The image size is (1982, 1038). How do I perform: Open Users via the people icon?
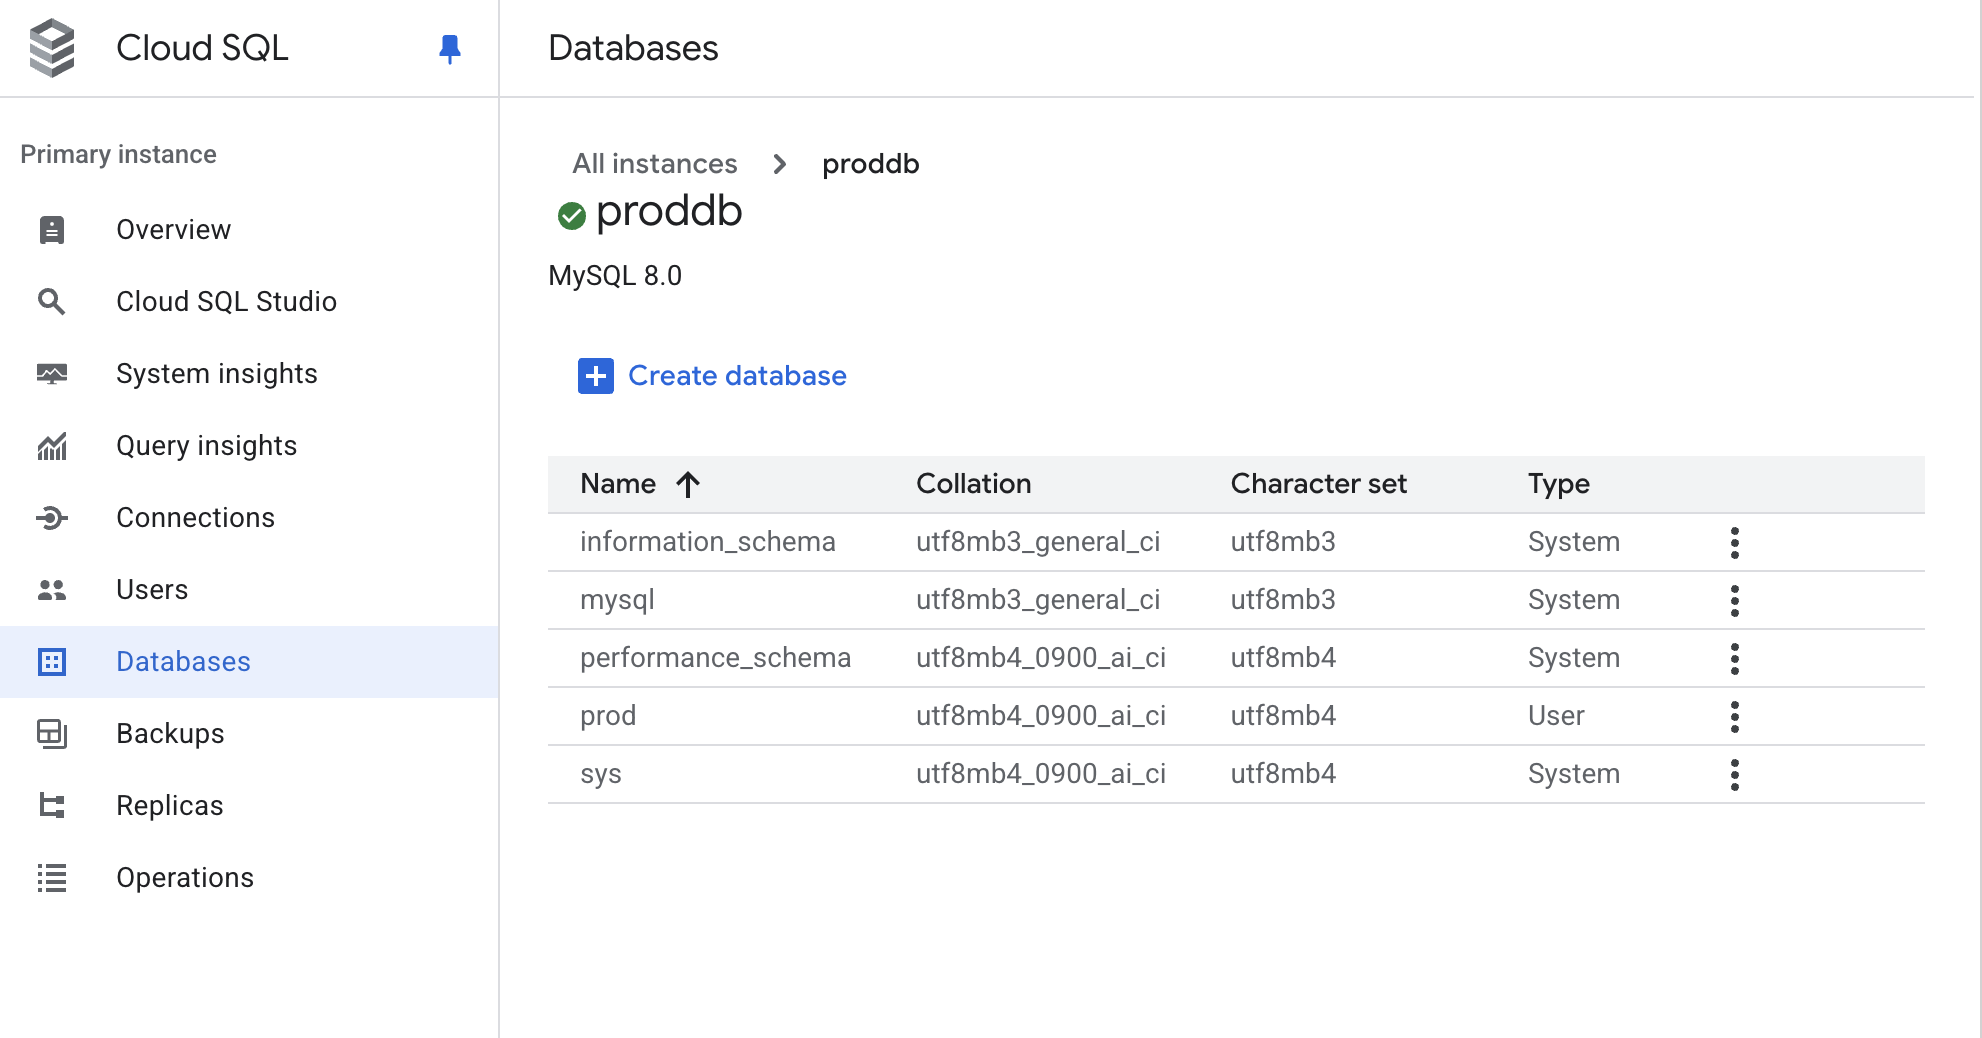click(51, 589)
